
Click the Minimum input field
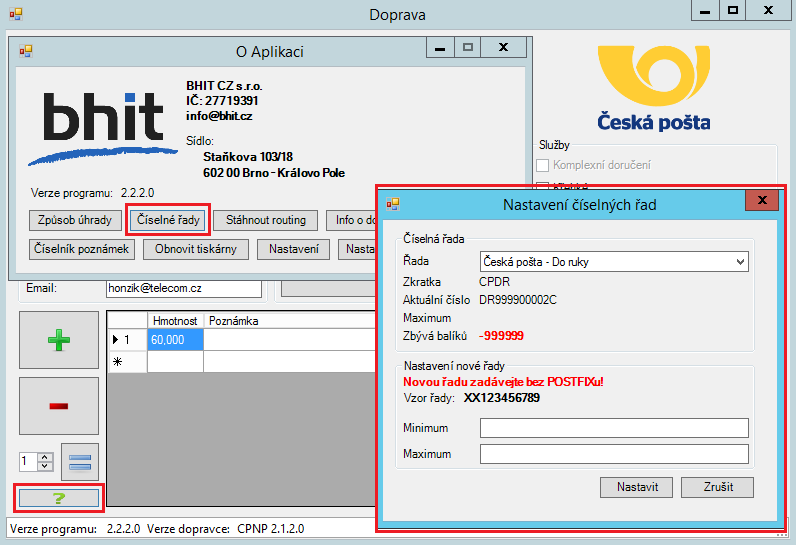pyautogui.click(x=614, y=428)
